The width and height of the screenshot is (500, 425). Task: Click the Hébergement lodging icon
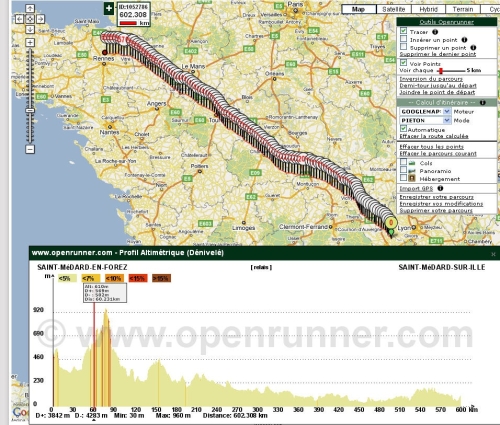pos(412,178)
